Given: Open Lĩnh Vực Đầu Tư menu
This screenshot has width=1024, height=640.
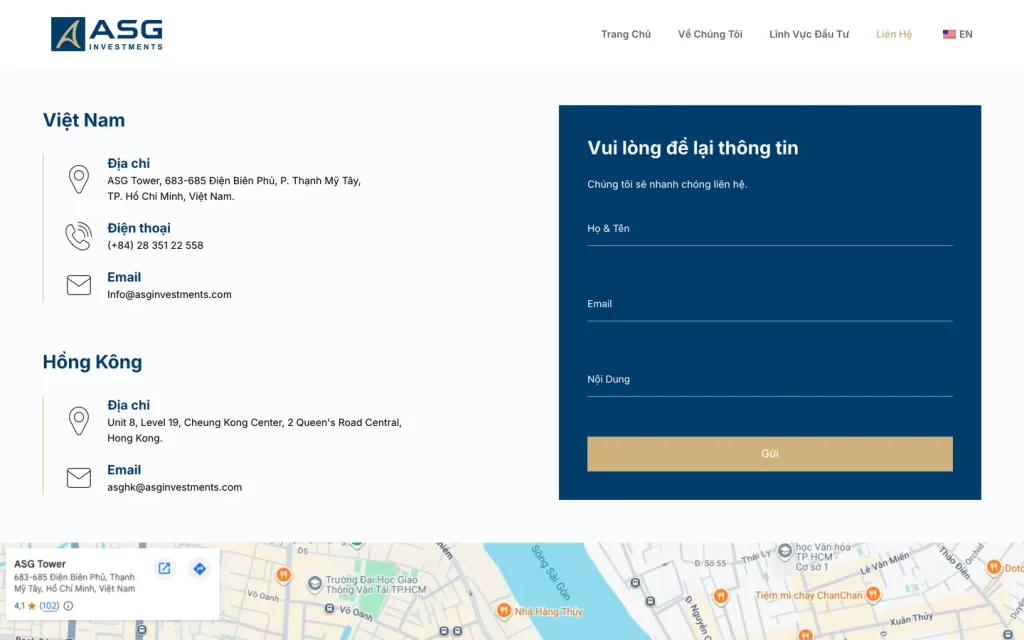Looking at the screenshot, I should pyautogui.click(x=808, y=34).
